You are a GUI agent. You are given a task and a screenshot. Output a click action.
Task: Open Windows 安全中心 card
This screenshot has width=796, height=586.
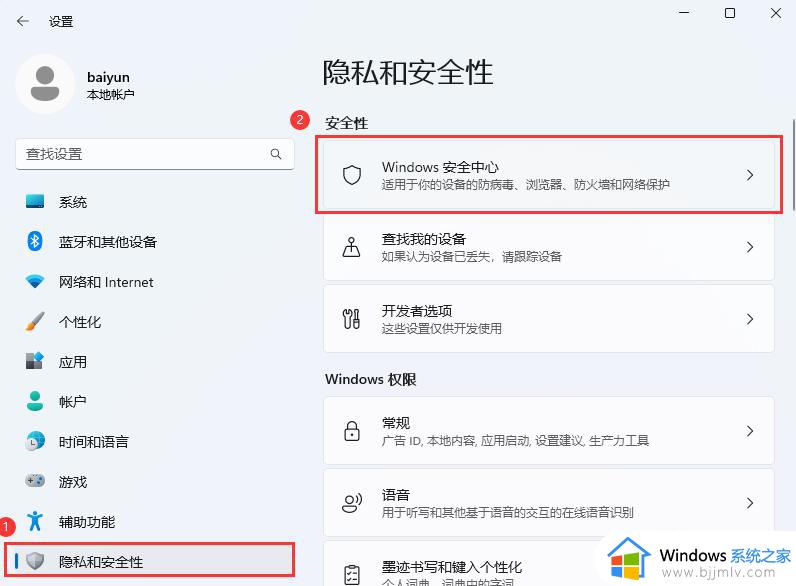click(549, 175)
